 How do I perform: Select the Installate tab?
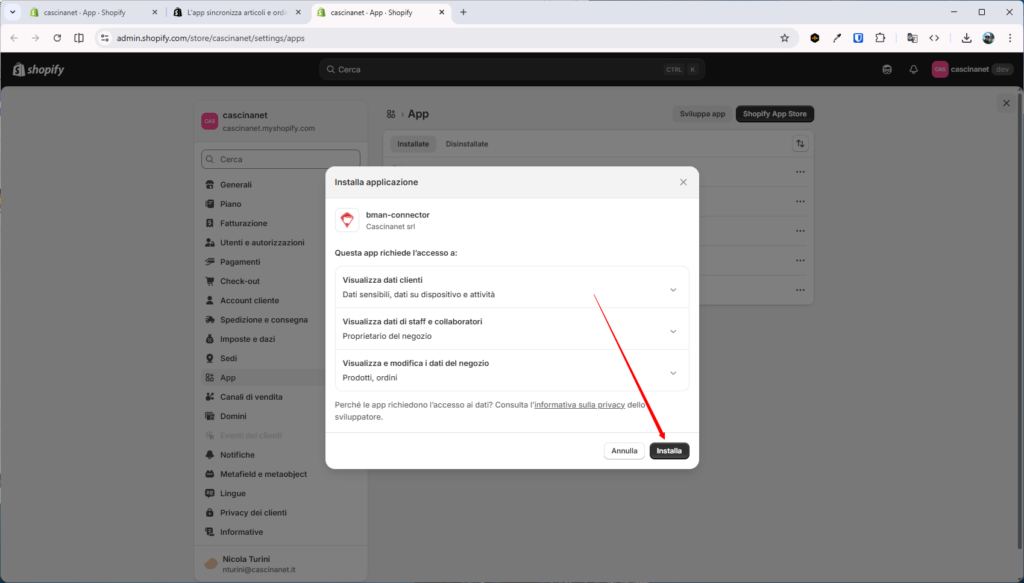413,144
